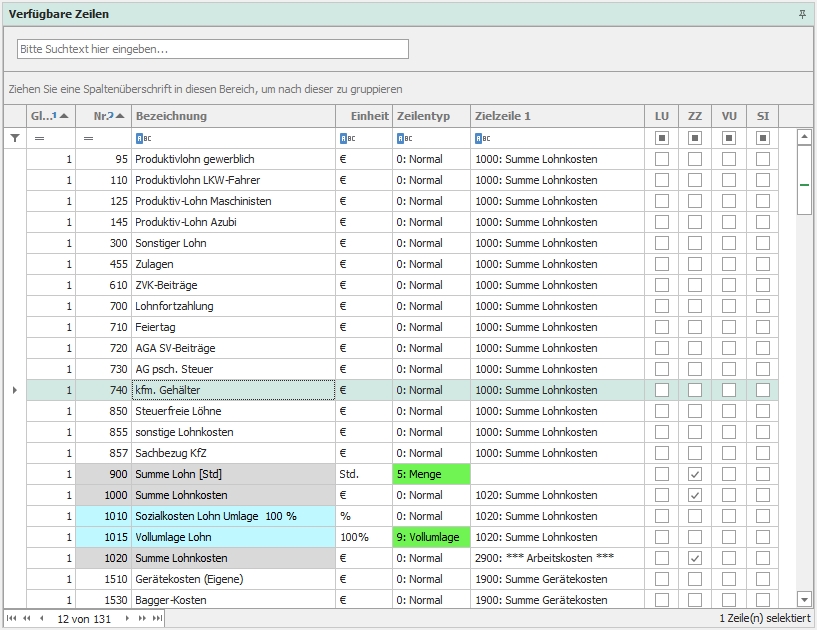
Task: Open filter operator for Einheit column
Action: 345,139
